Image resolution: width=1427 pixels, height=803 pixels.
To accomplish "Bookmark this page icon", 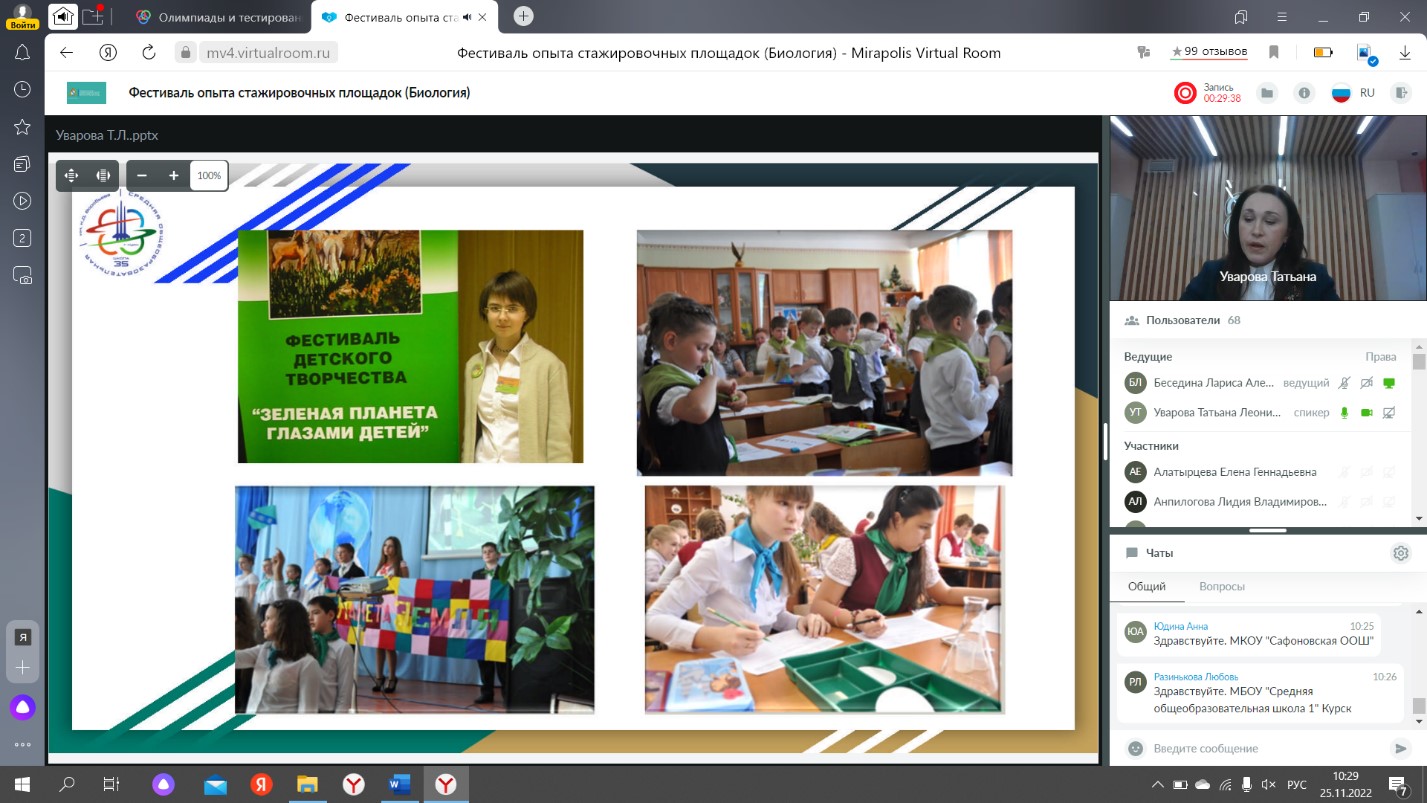I will click(1274, 53).
